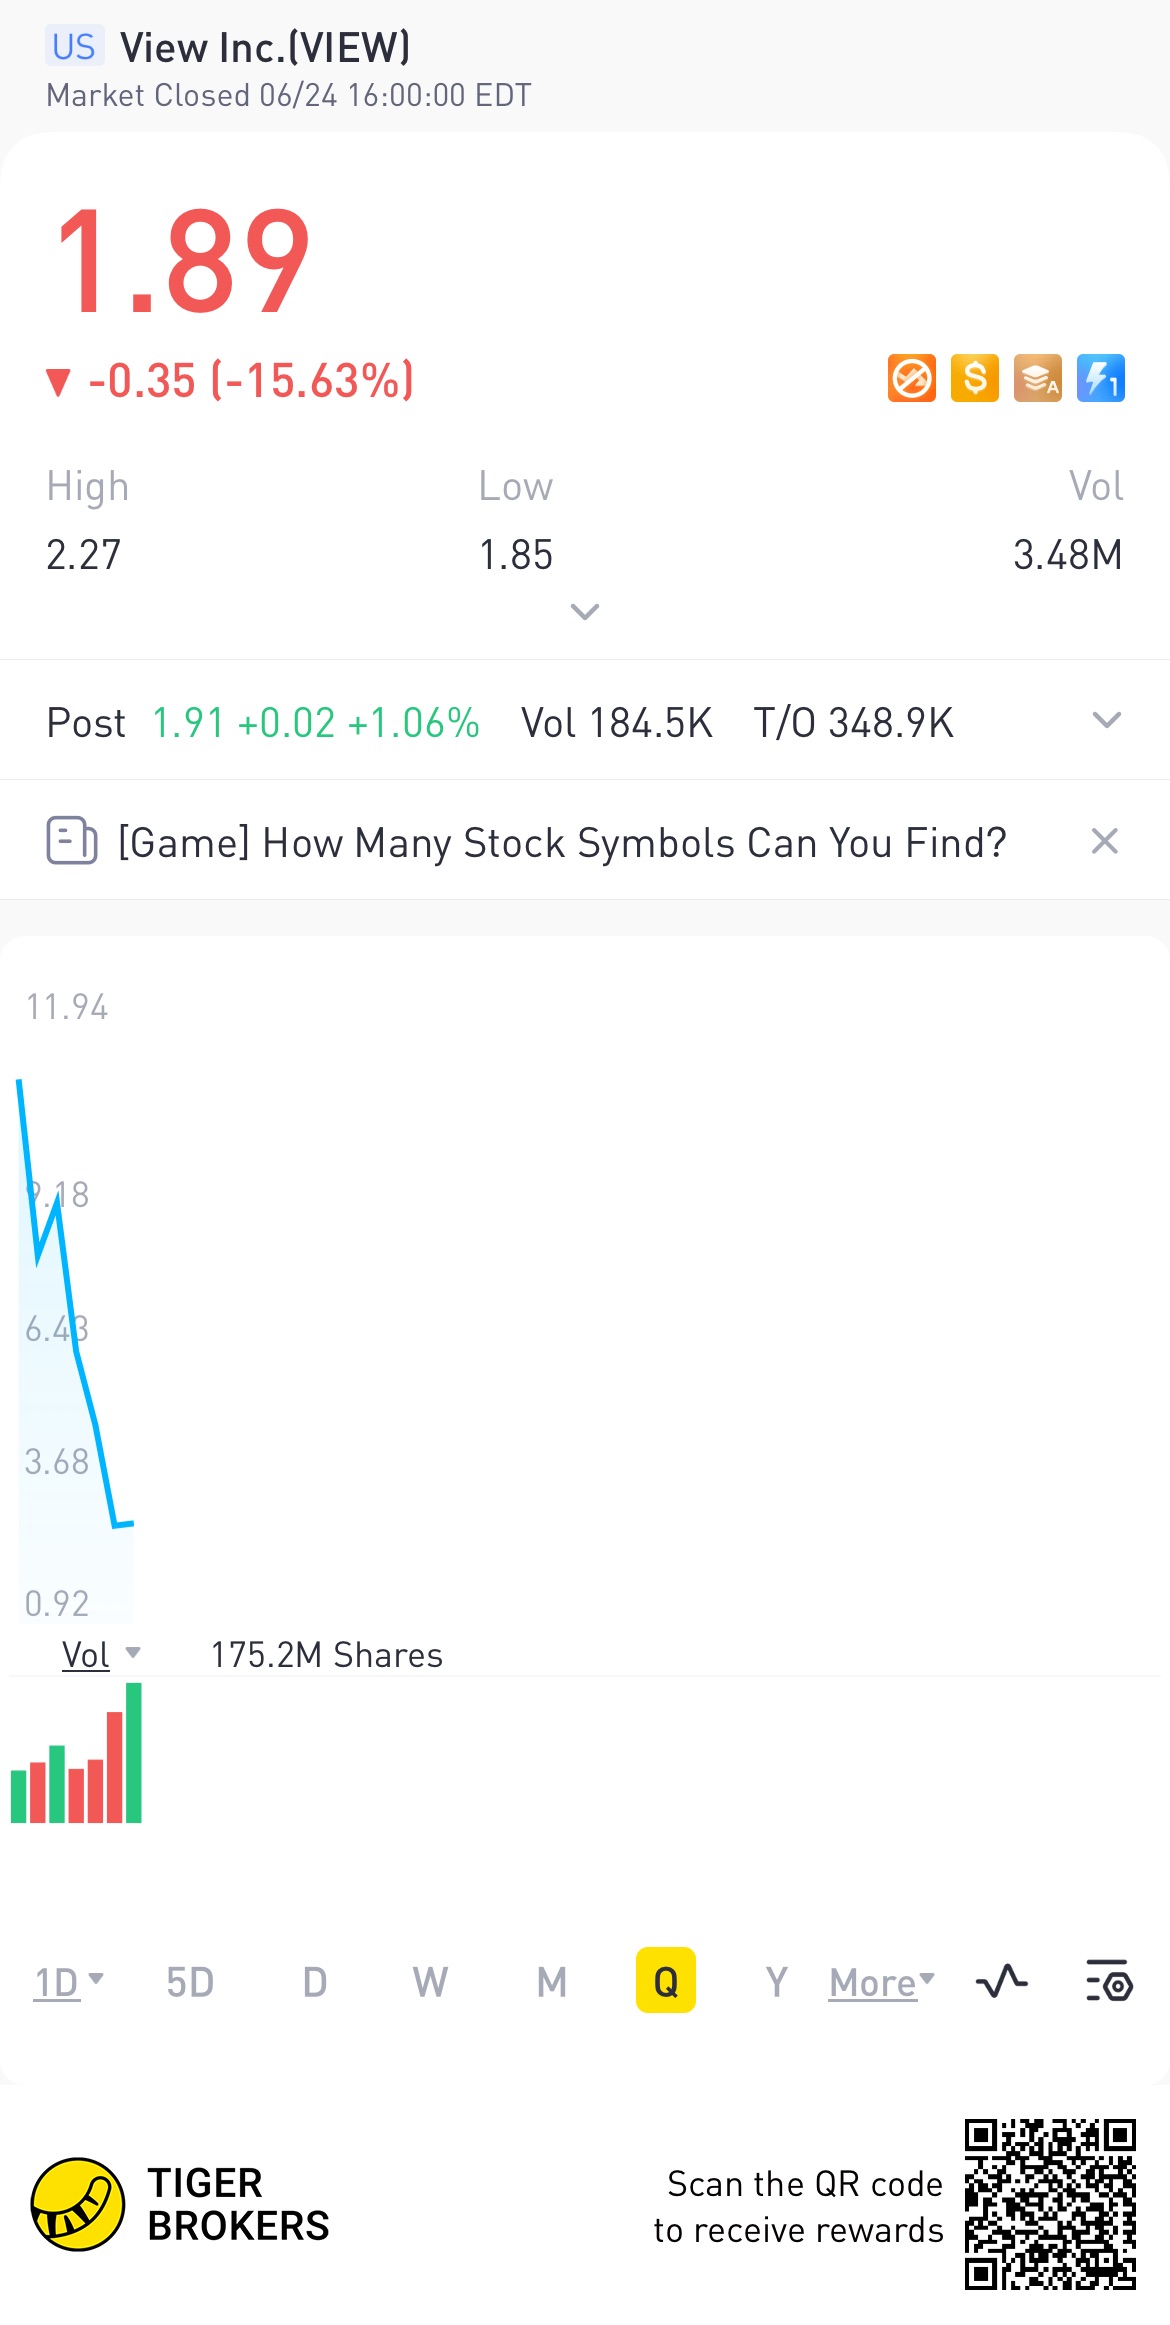This screenshot has width=1170, height=2325.
Task: Tap the QR code for rewards
Action: click(1049, 2204)
